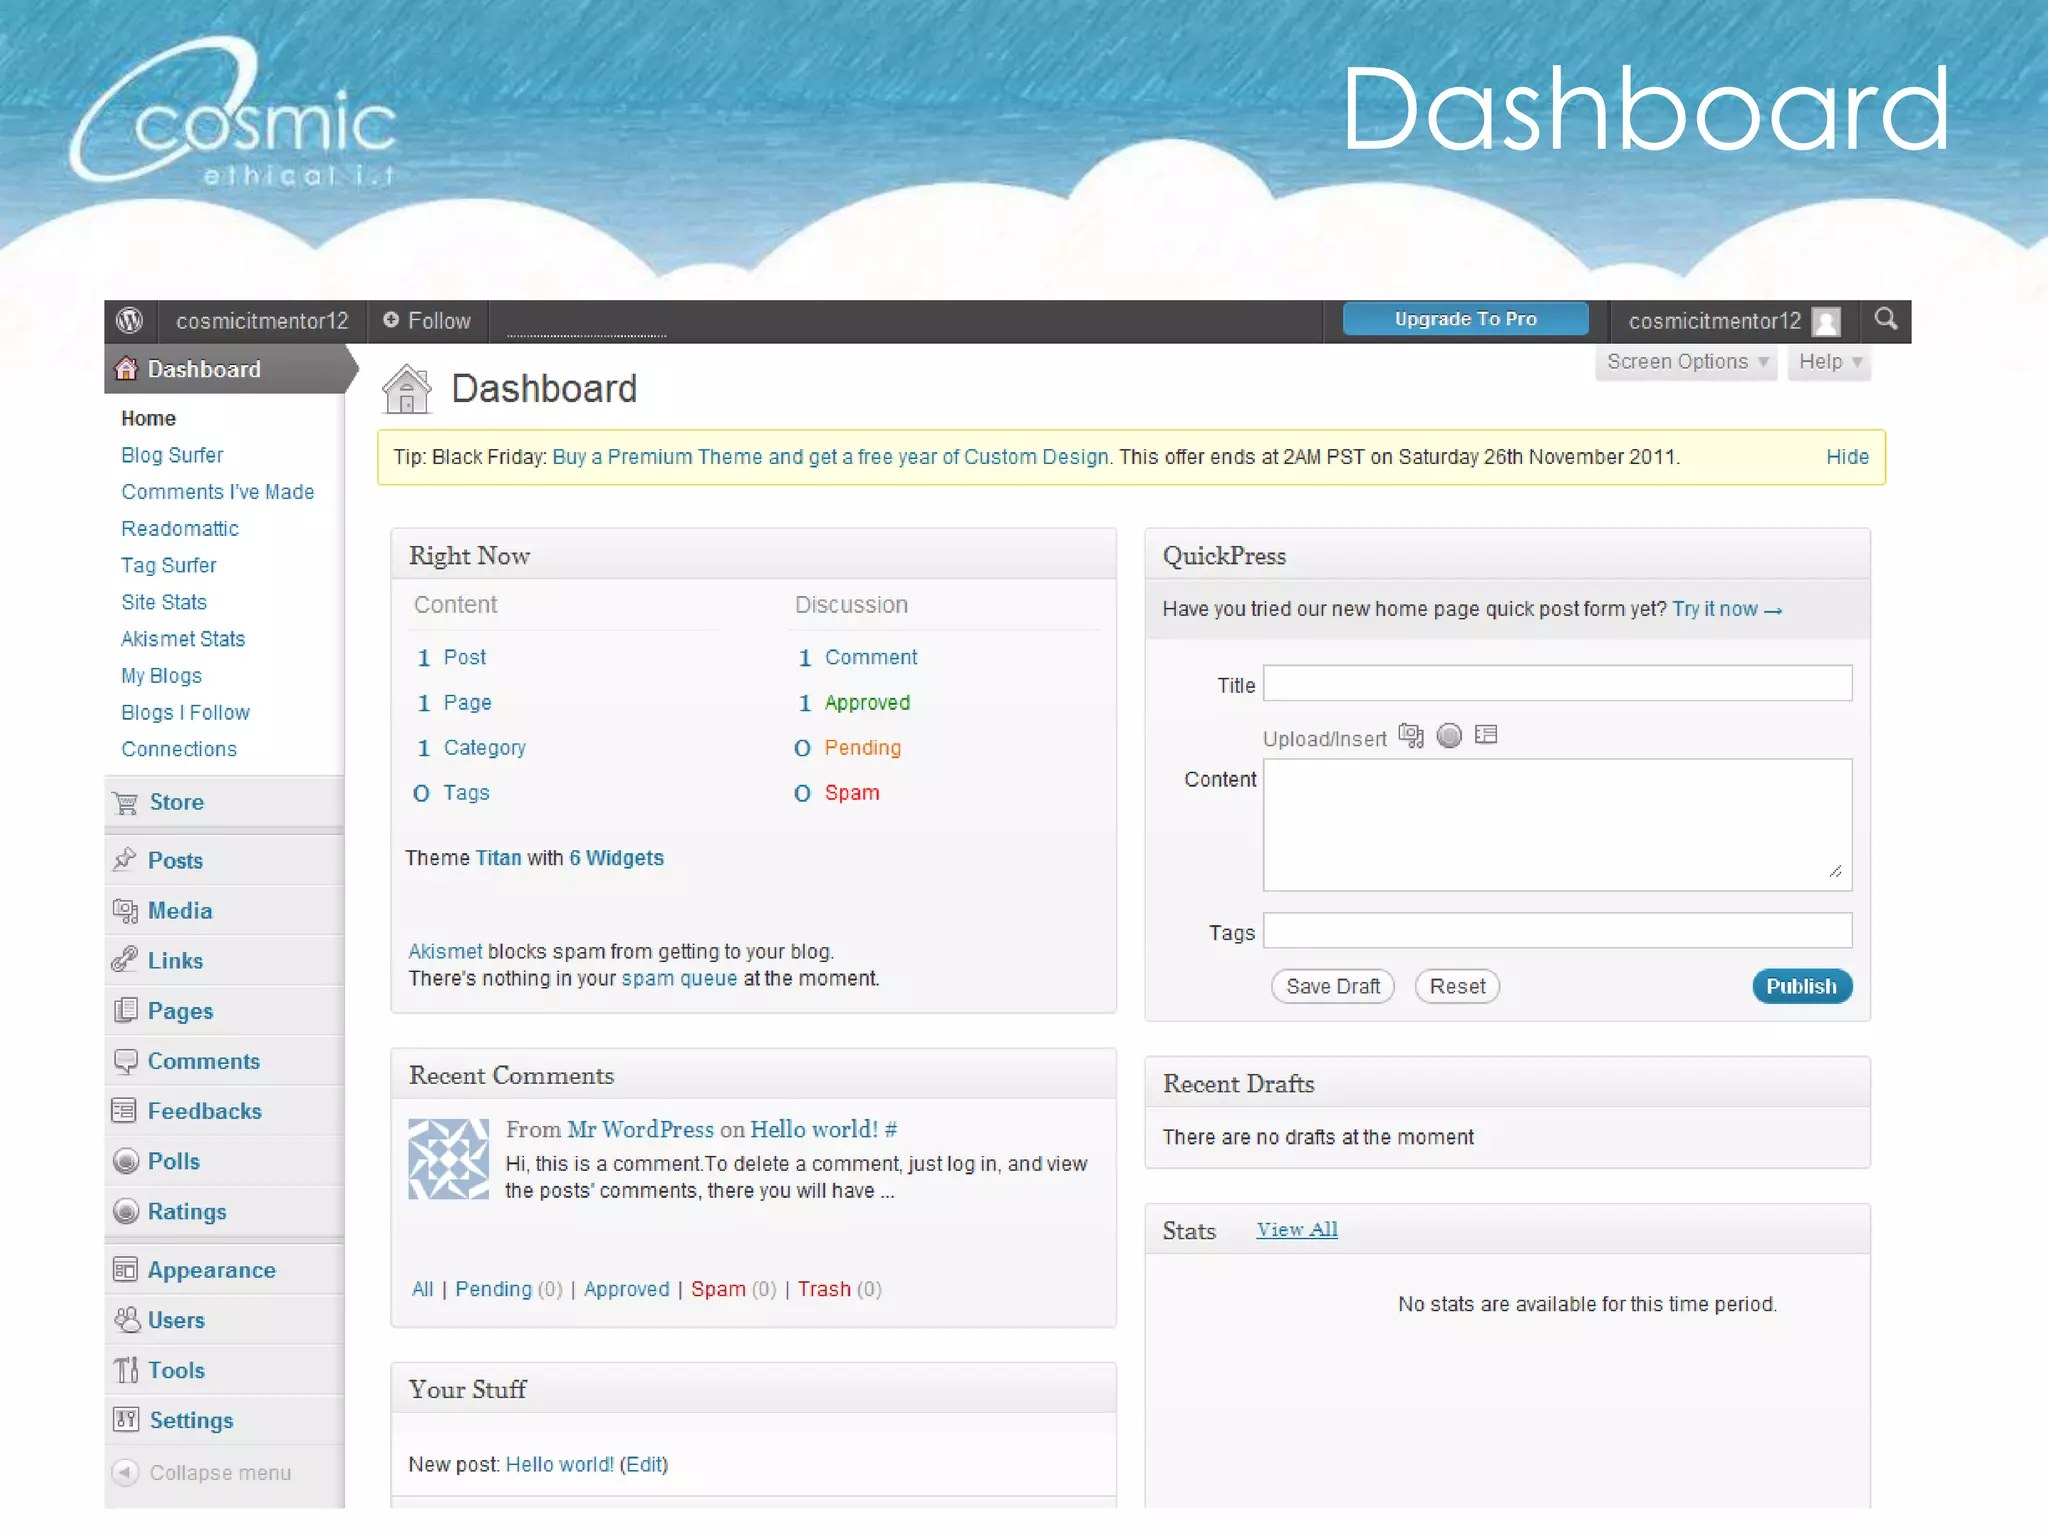Open Connections in sidebar
The width and height of the screenshot is (2048, 1536).
point(179,749)
